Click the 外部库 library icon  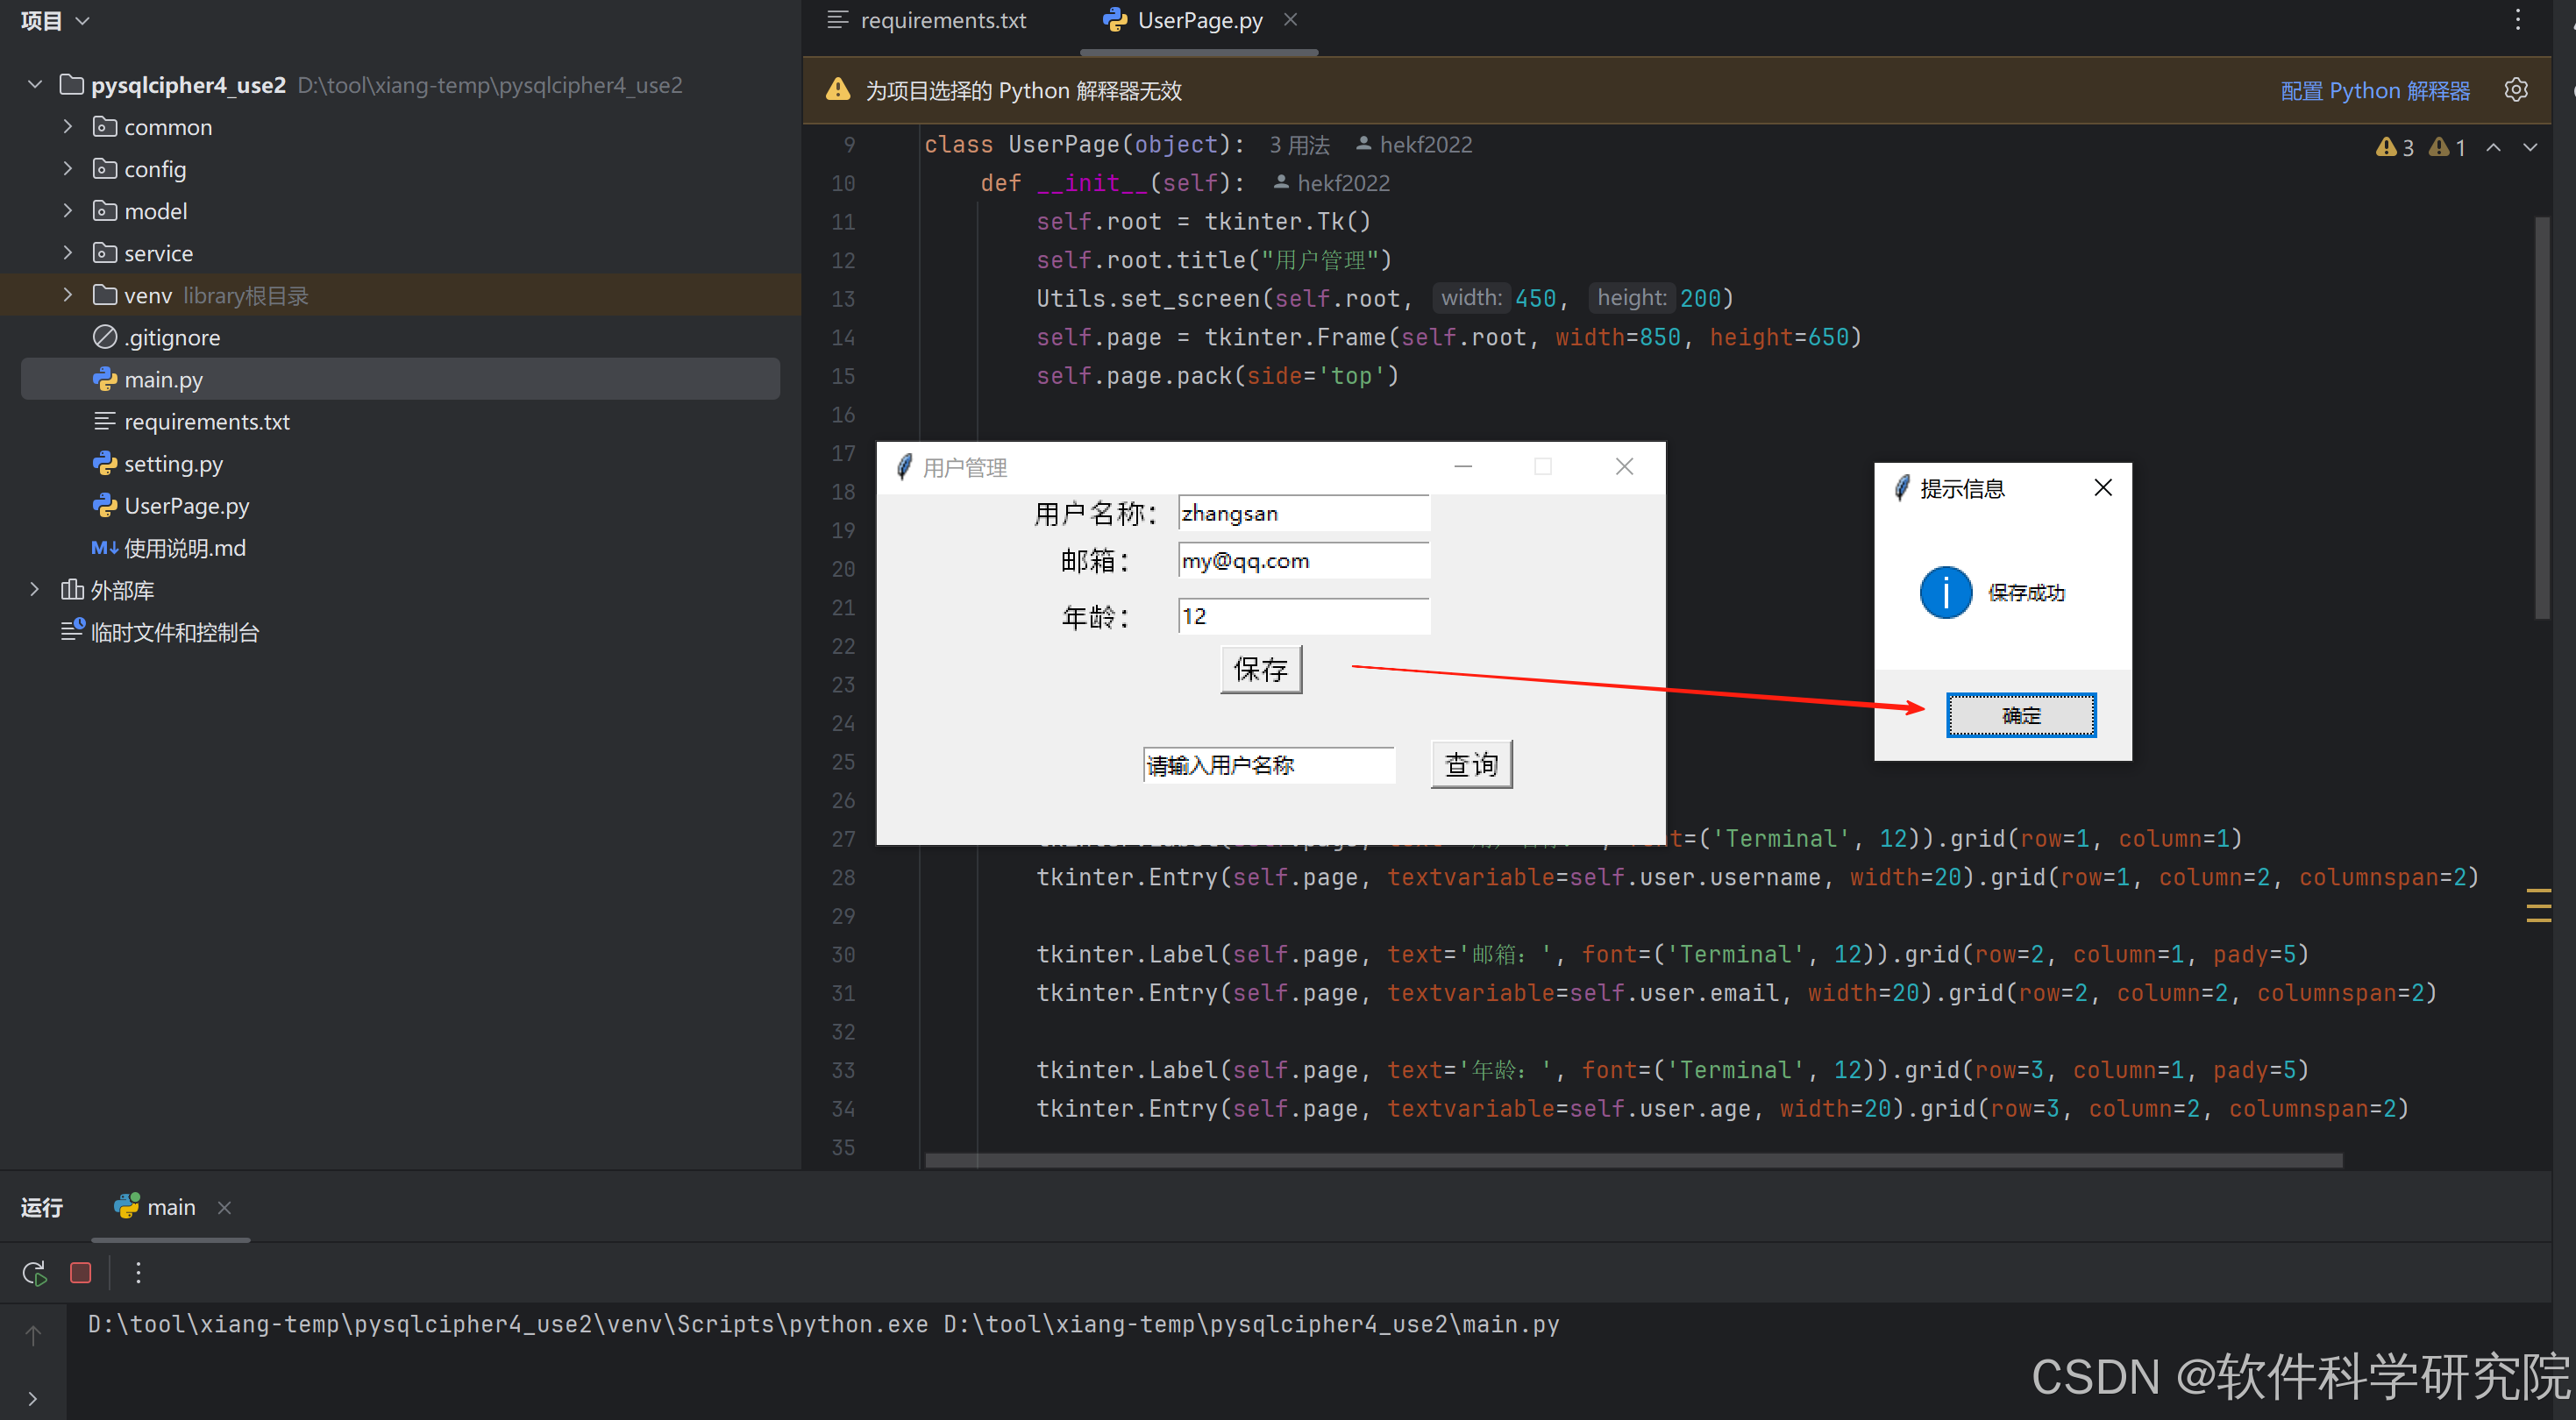click(72, 590)
